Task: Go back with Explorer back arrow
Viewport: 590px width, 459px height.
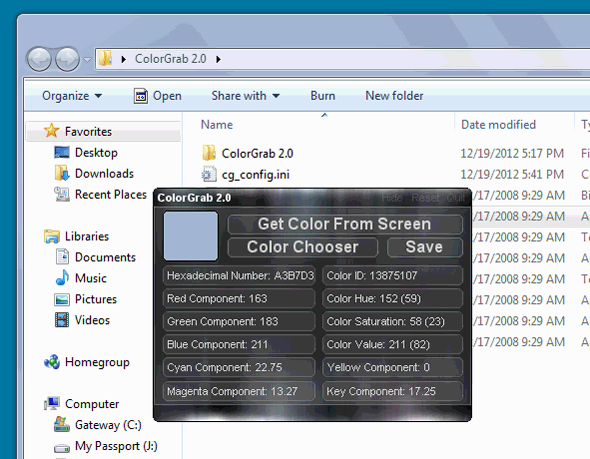Action: click(39, 59)
